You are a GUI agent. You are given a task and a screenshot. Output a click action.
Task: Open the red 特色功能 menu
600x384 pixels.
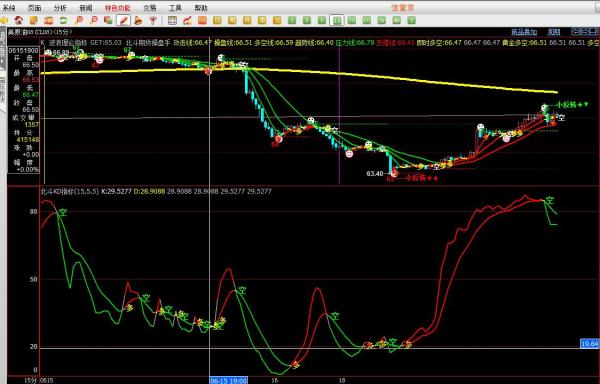[118, 8]
